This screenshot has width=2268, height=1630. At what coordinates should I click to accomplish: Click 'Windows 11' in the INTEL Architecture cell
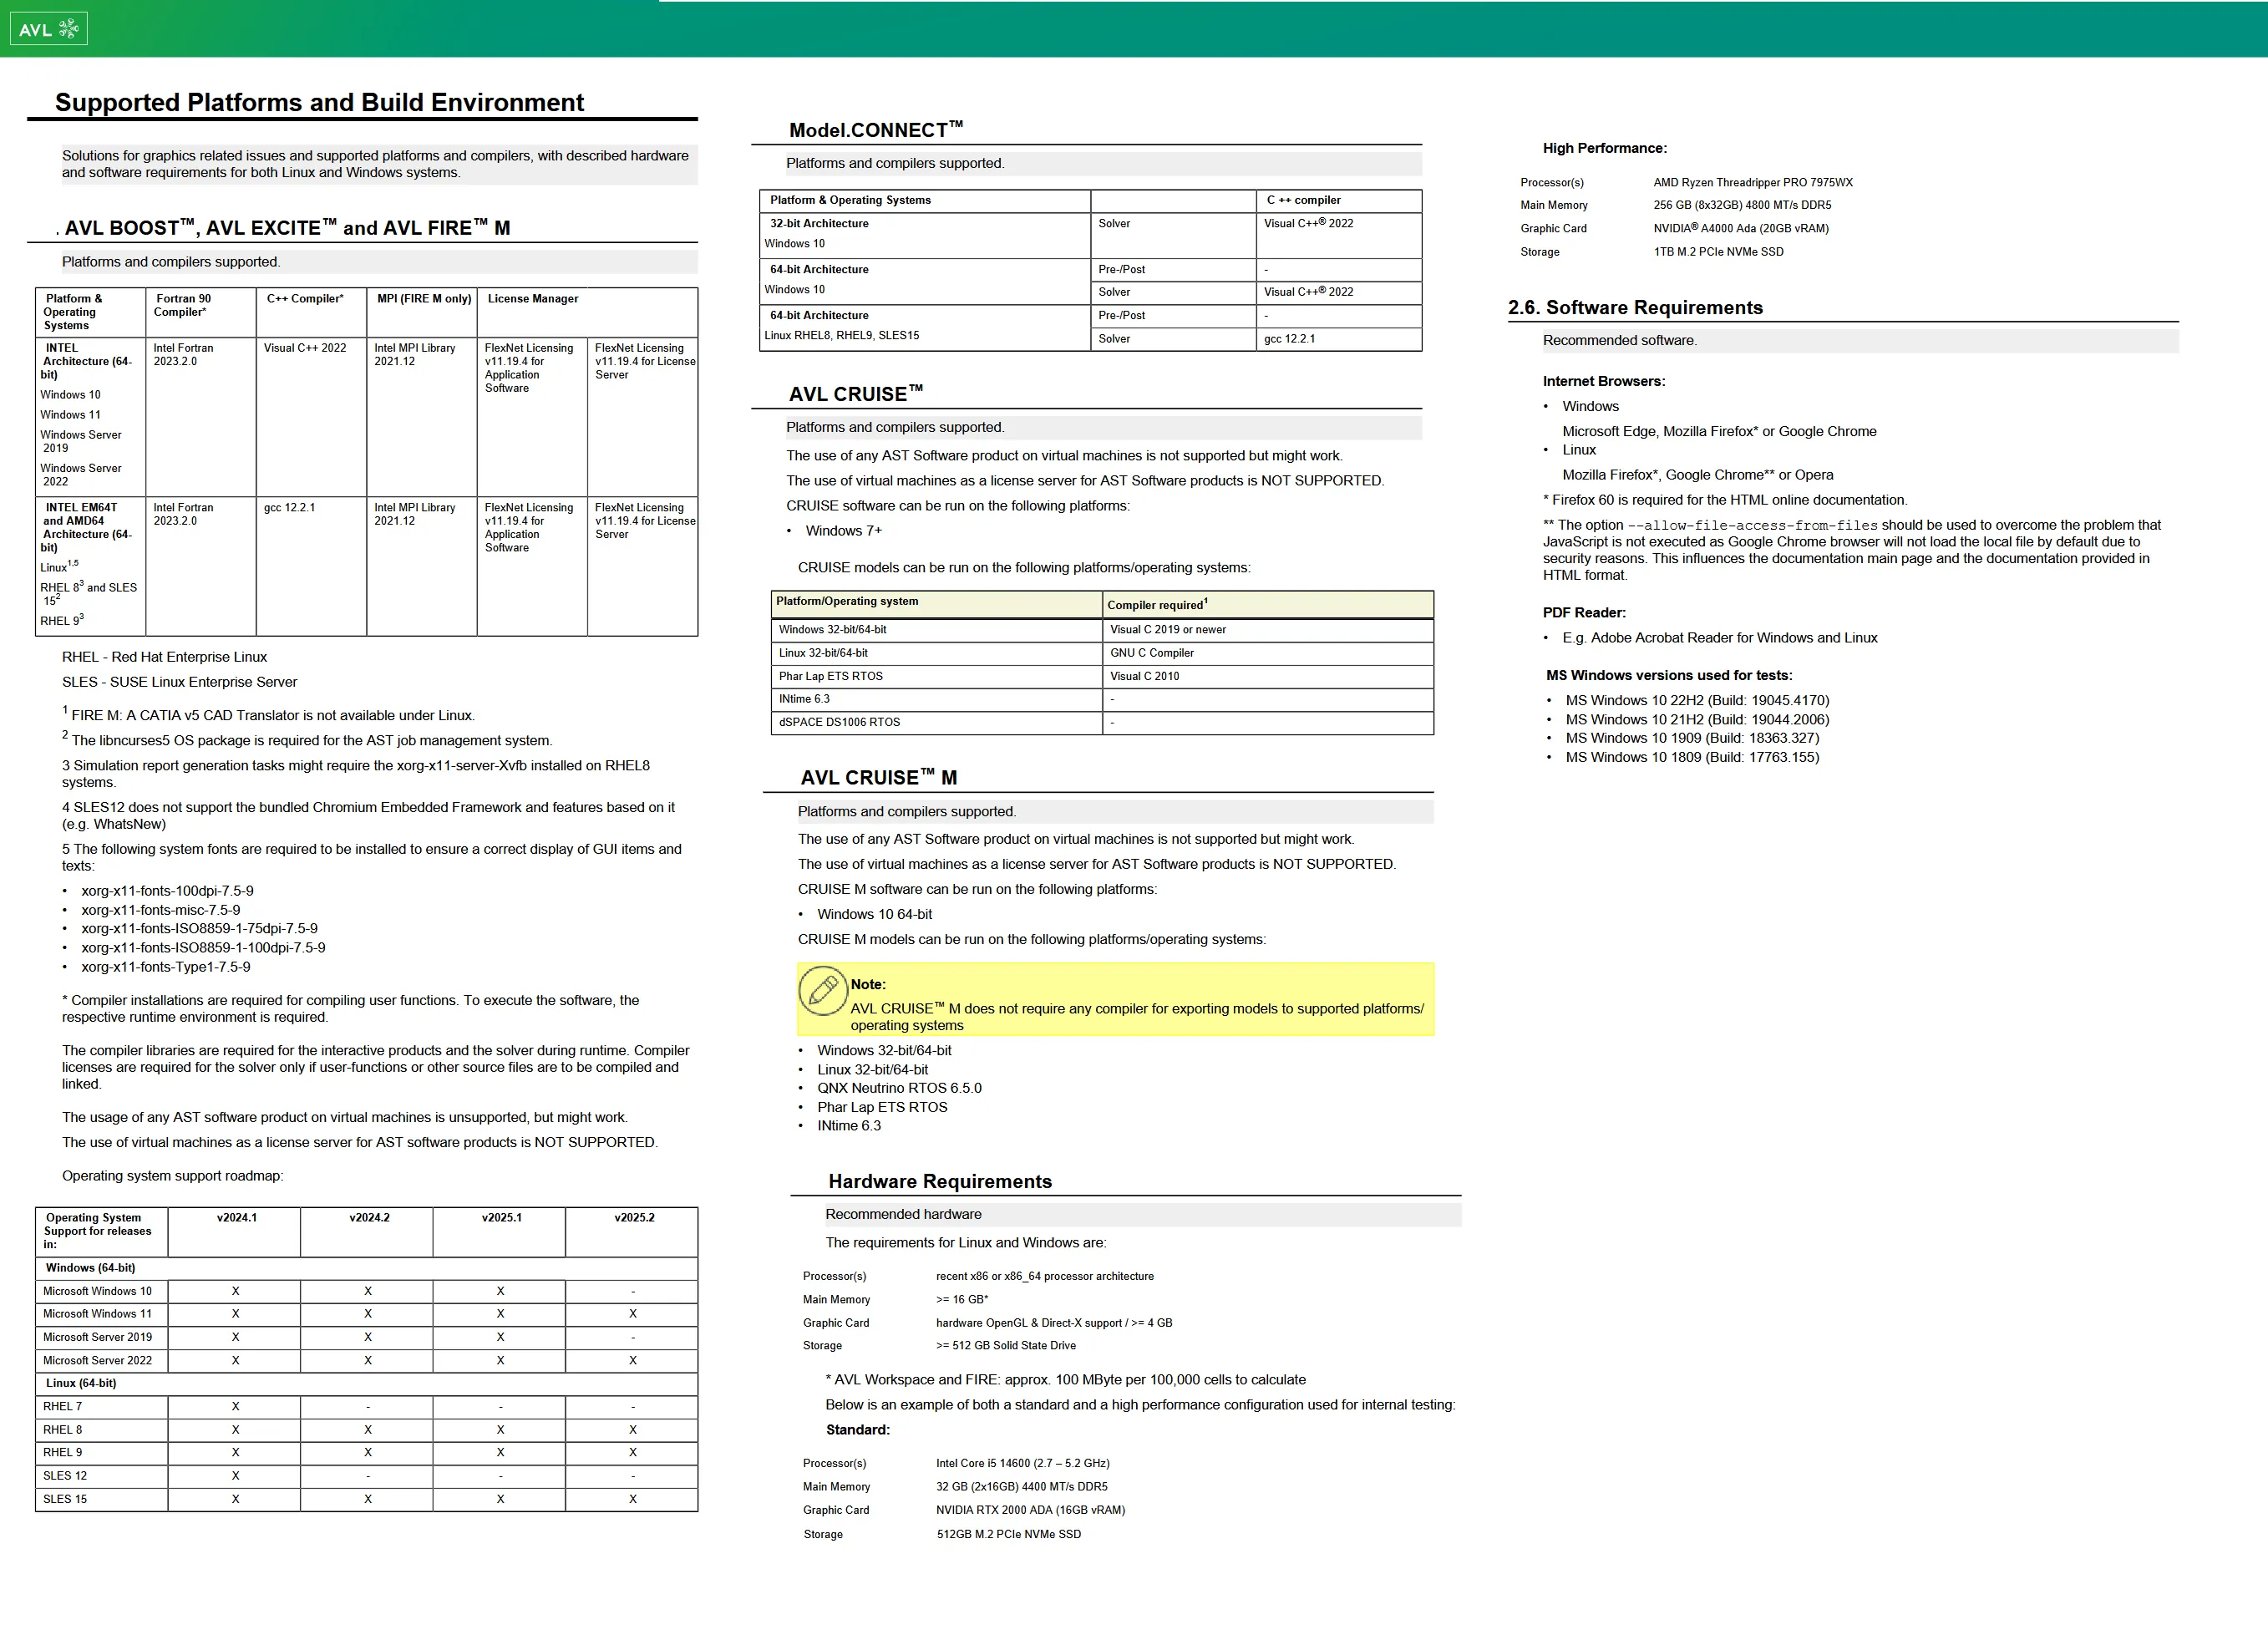click(x=70, y=415)
